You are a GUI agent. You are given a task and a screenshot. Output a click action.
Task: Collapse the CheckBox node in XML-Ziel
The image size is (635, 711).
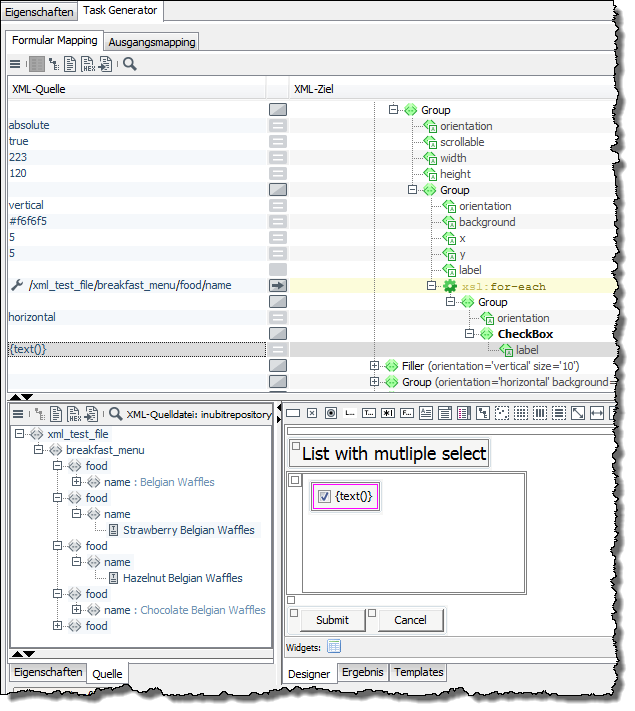pos(469,334)
